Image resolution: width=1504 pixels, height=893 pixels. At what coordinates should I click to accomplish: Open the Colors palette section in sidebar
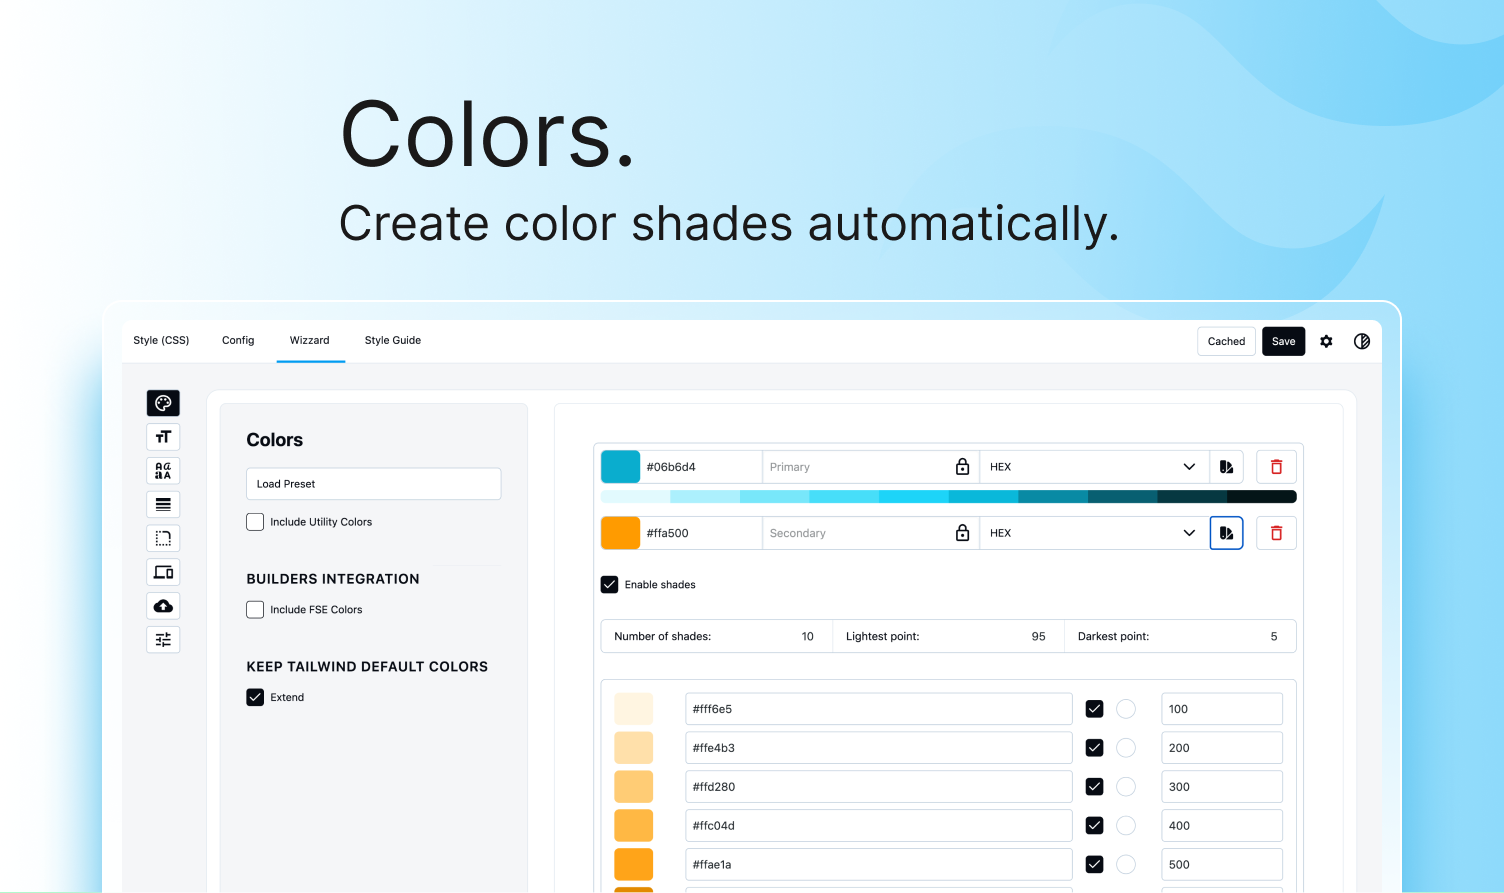click(163, 403)
